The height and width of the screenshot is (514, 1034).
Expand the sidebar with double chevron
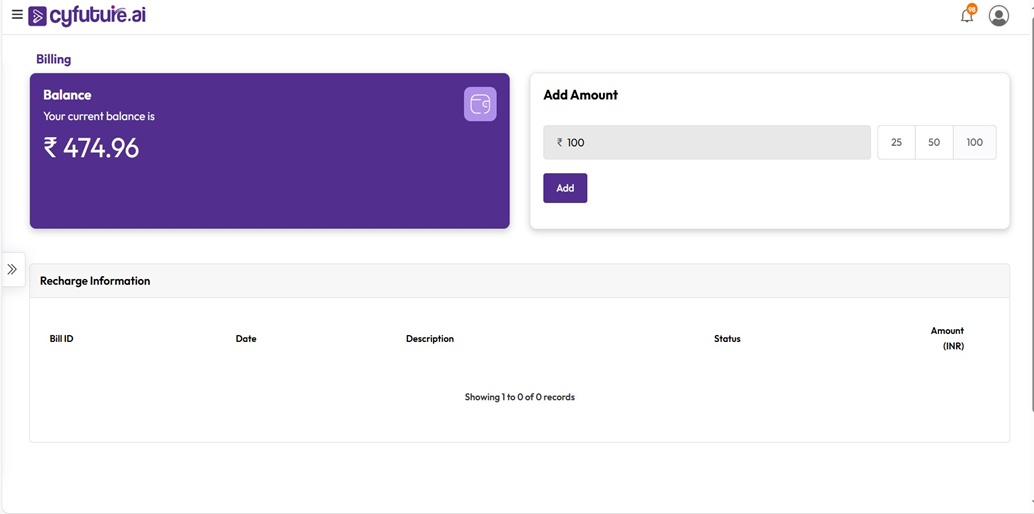(x=12, y=269)
